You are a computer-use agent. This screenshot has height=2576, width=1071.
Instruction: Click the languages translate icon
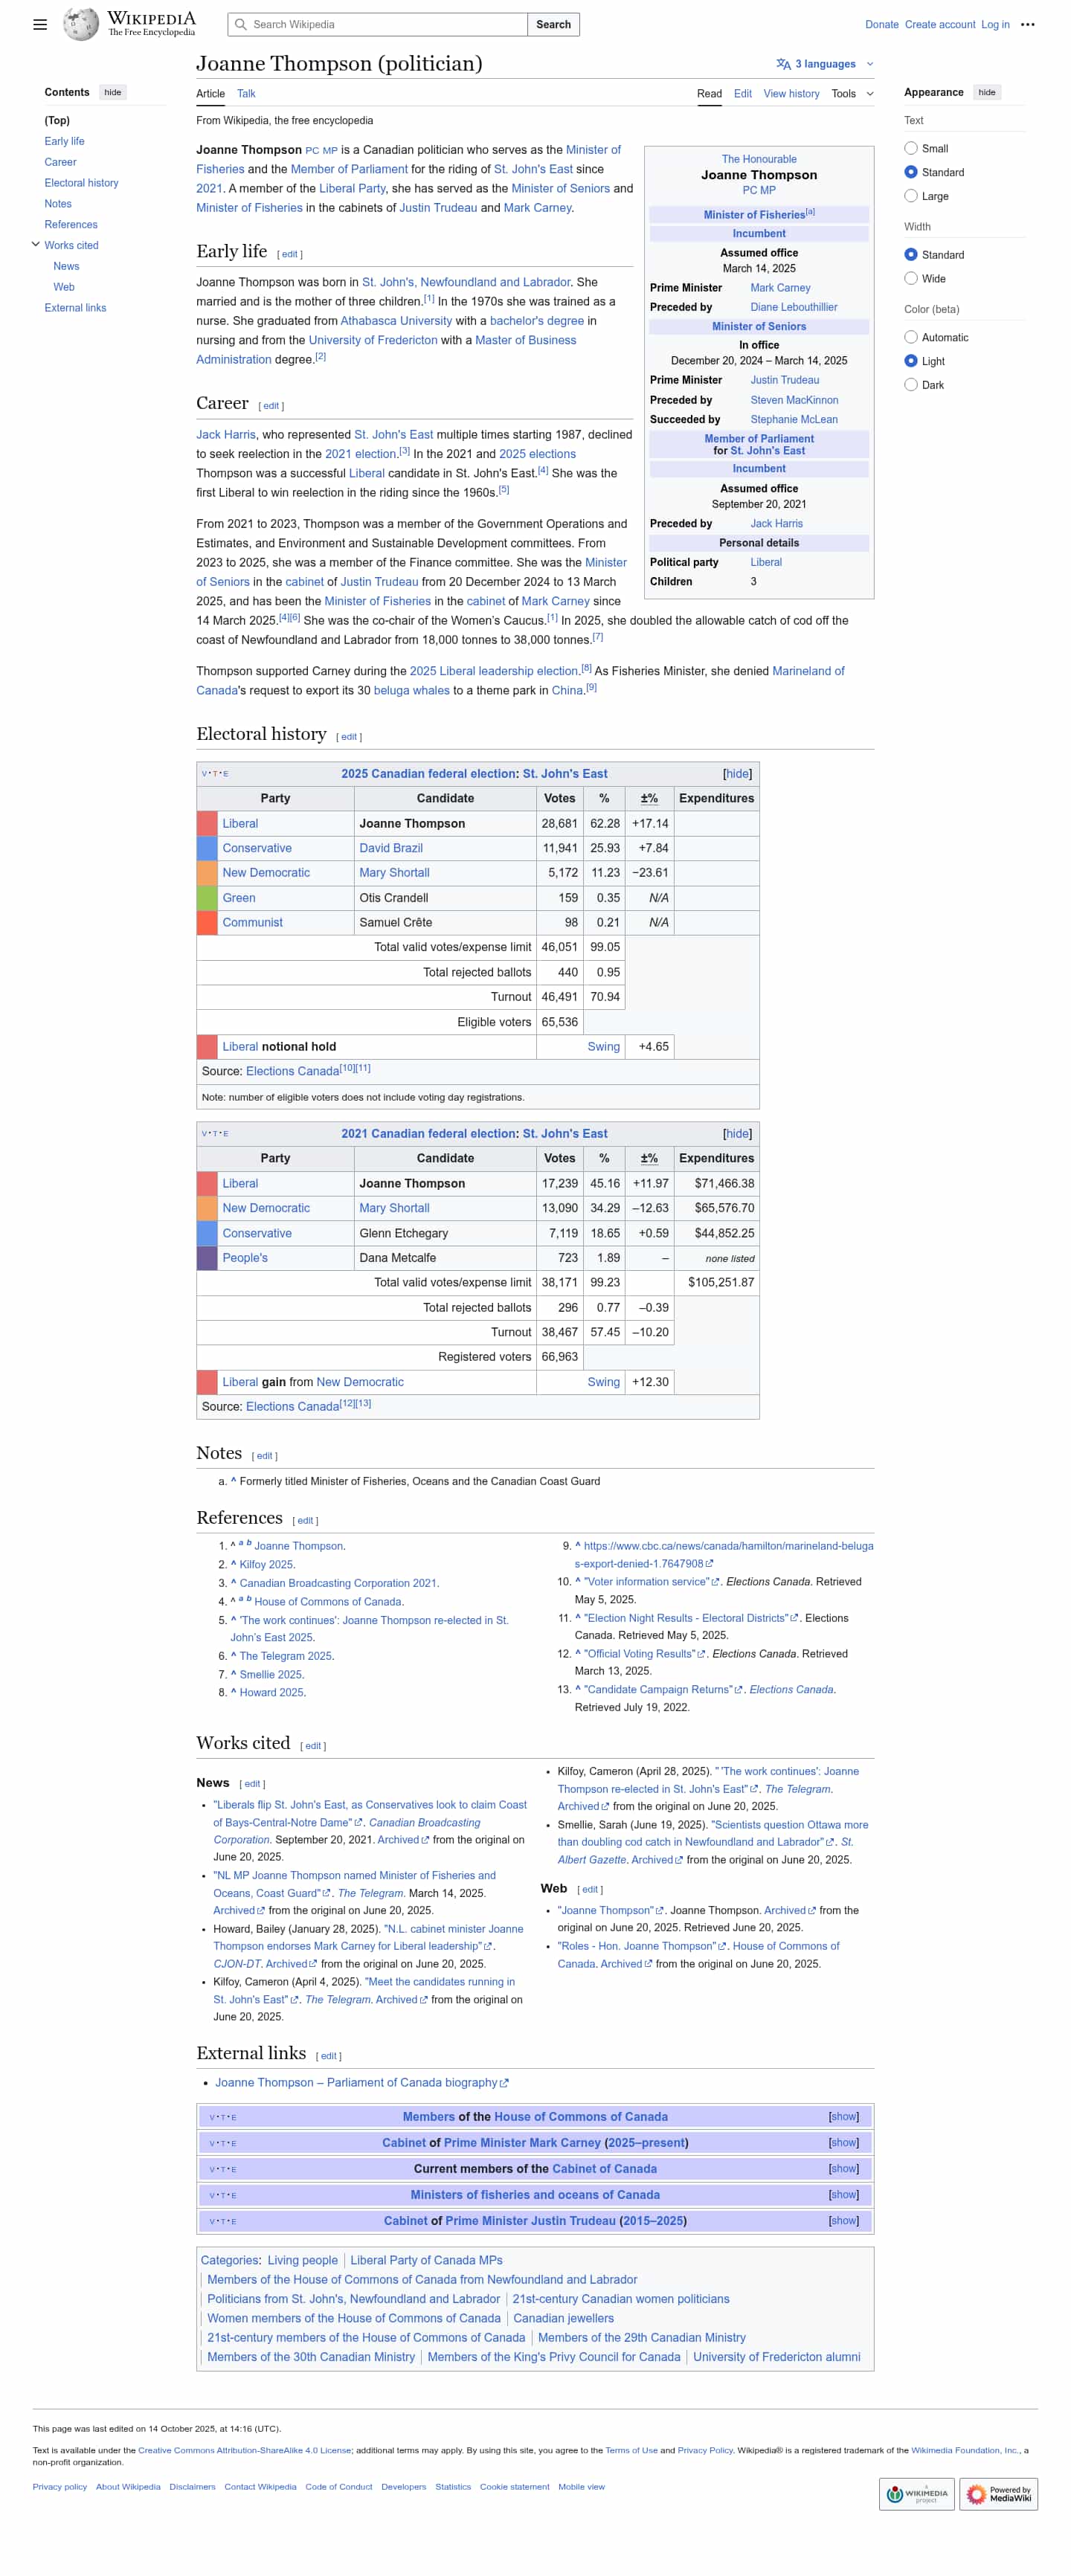(x=783, y=64)
